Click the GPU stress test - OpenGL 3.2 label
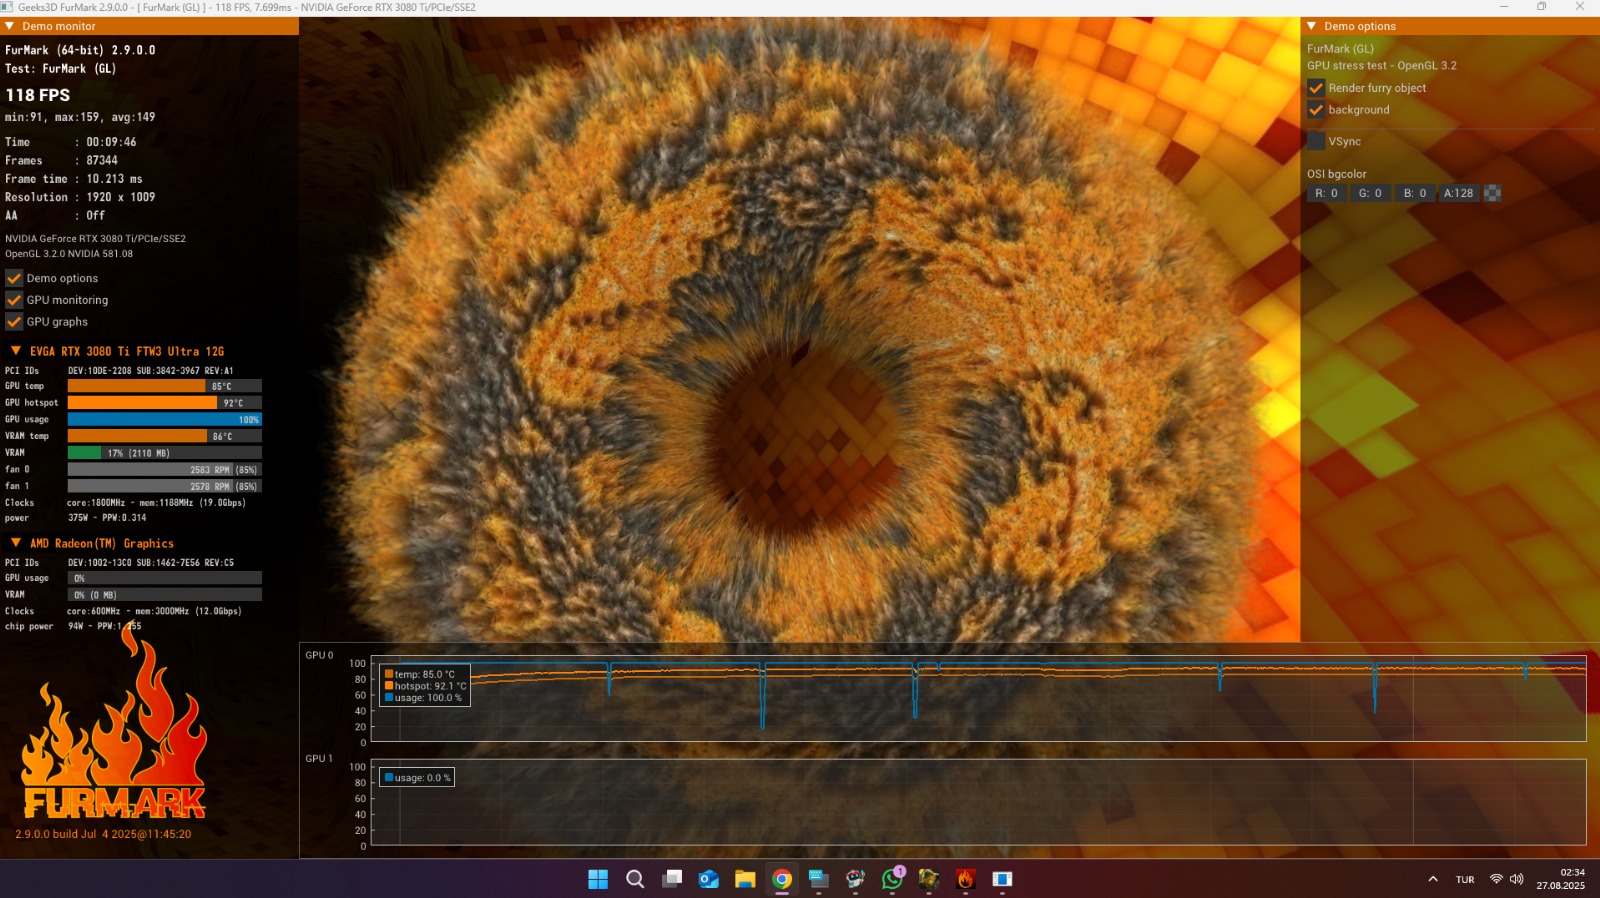1600x898 pixels. [x=1381, y=66]
